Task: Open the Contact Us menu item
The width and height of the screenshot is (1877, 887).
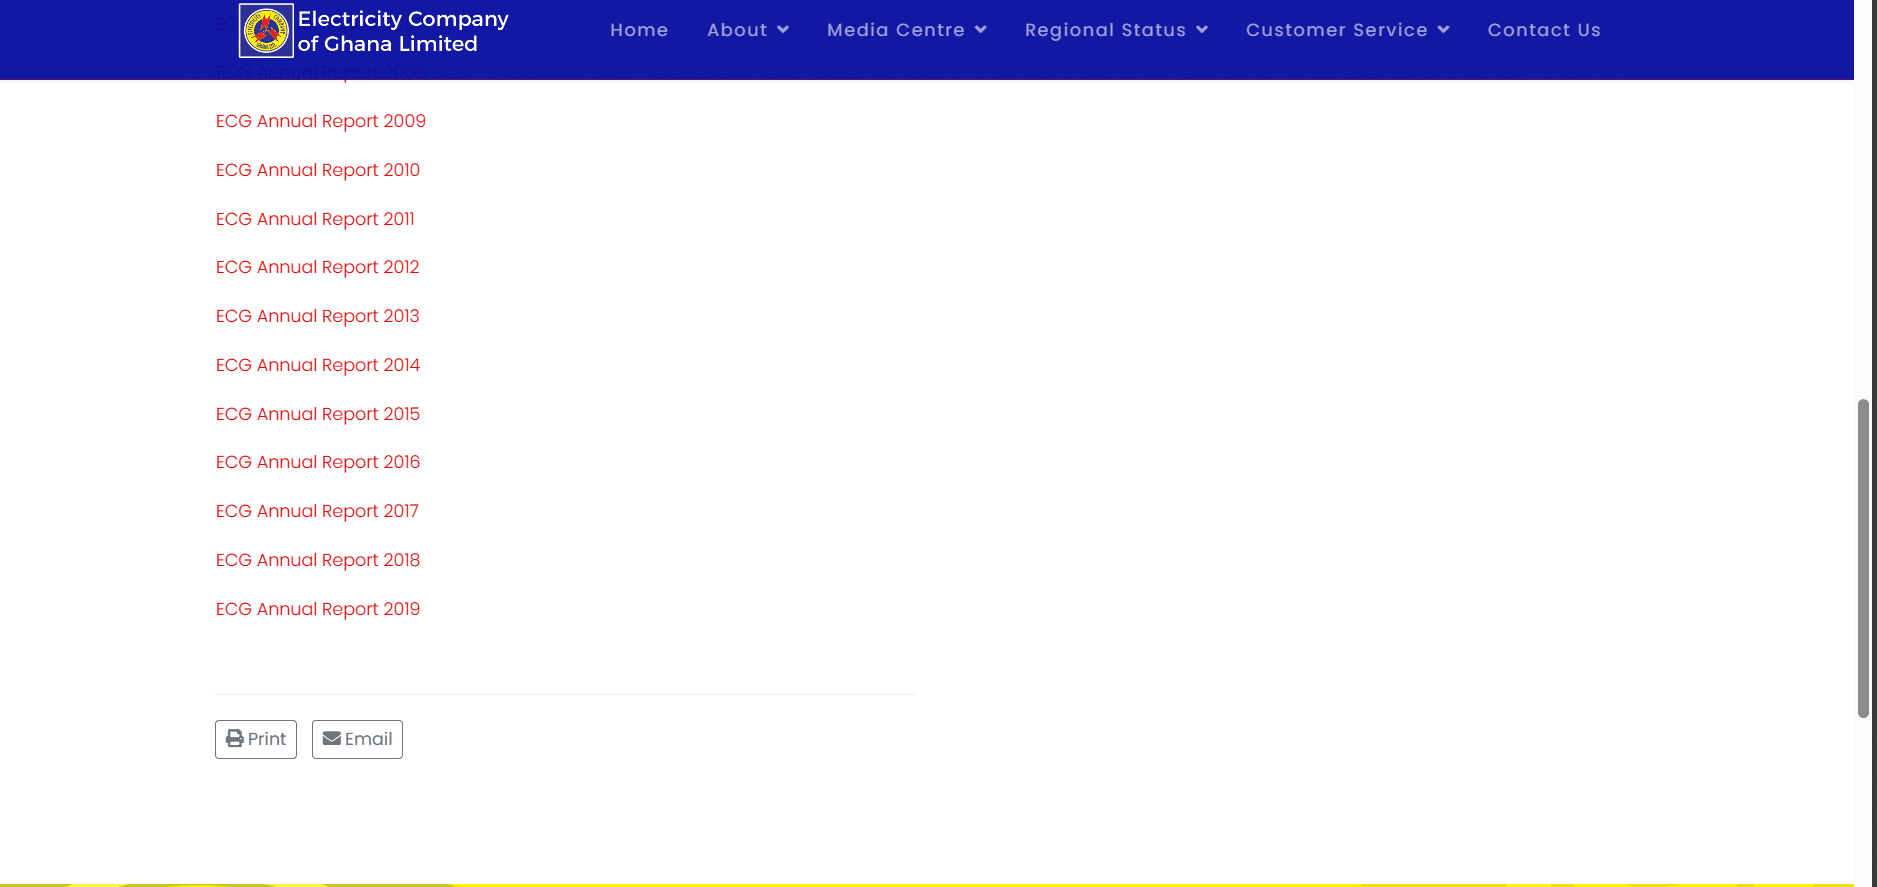Action: pyautogui.click(x=1543, y=30)
